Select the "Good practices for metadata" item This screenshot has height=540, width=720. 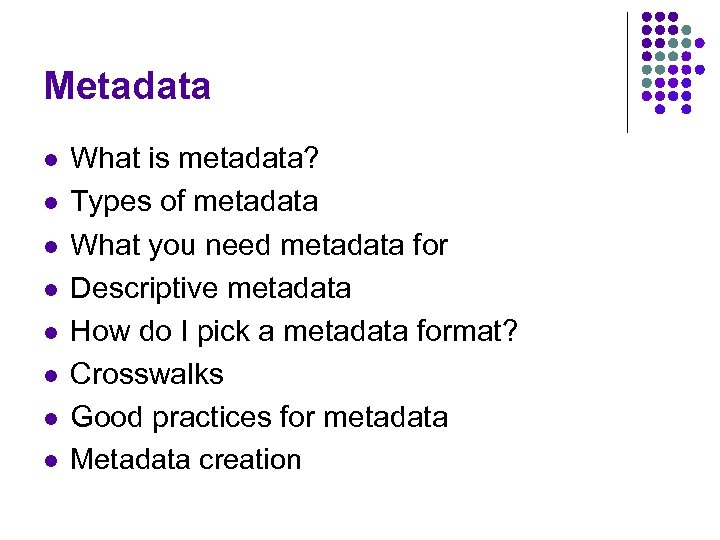(x=259, y=417)
